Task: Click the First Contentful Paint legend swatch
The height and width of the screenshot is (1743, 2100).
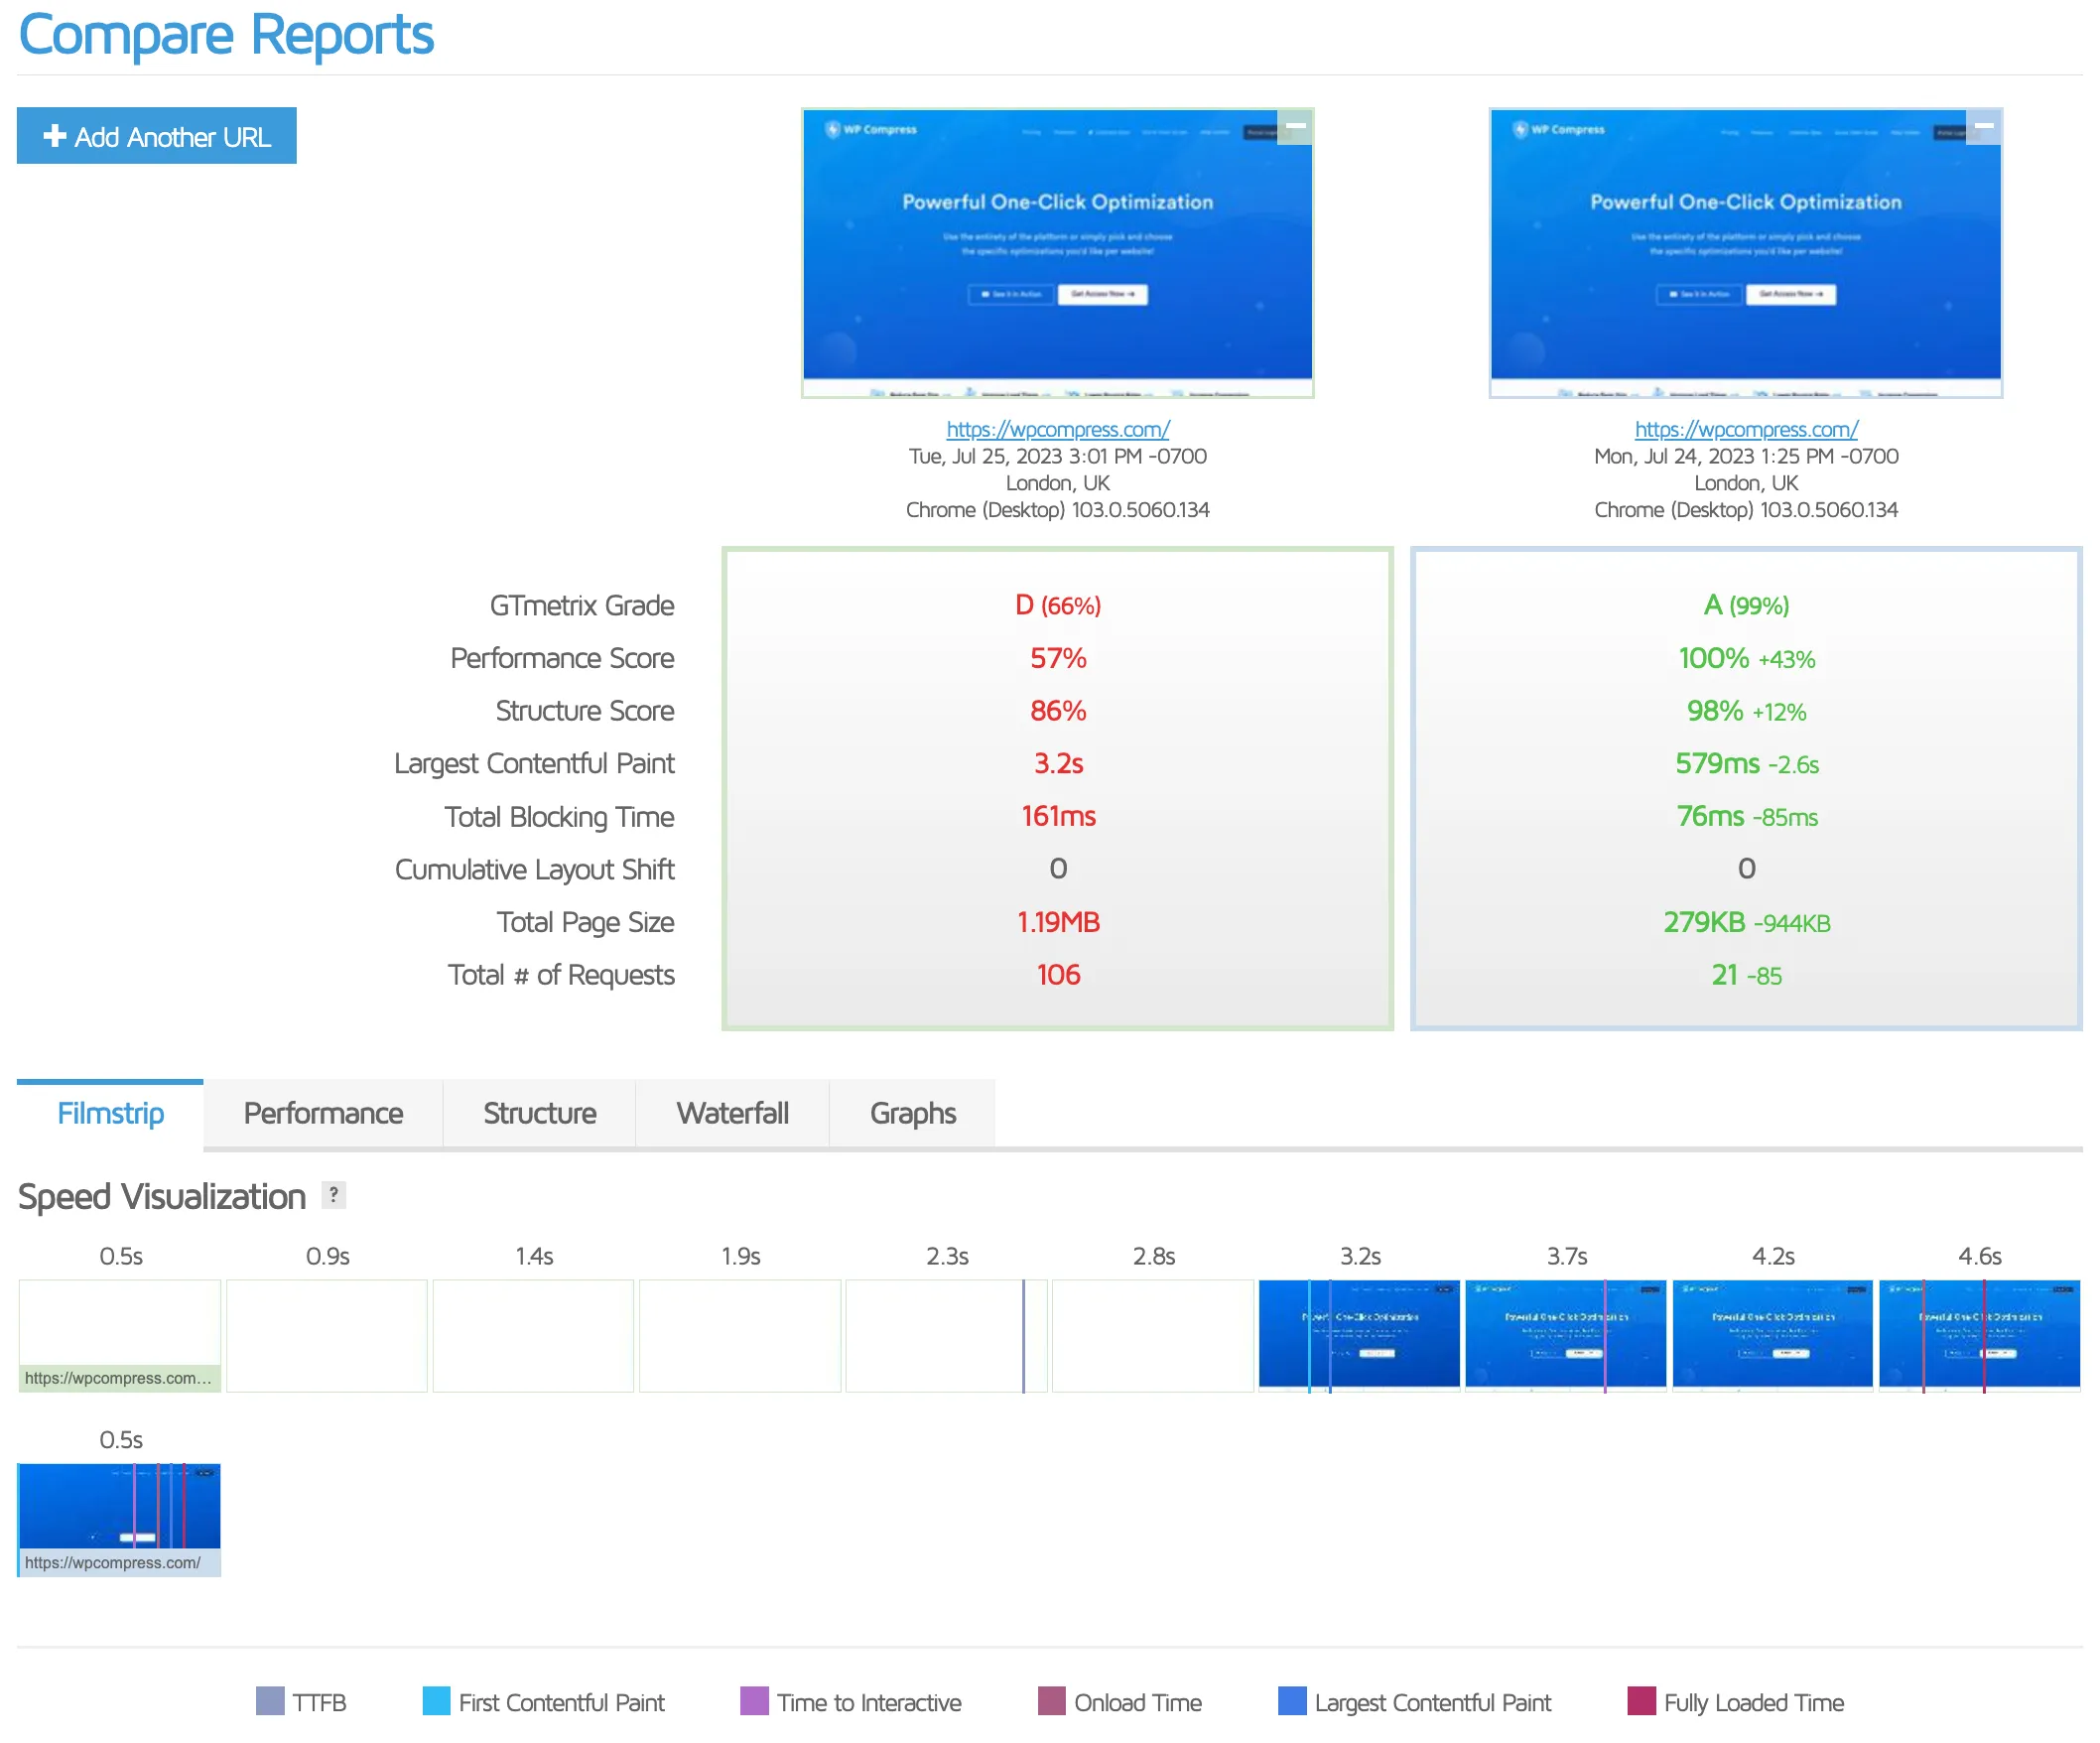Action: pos(436,1701)
